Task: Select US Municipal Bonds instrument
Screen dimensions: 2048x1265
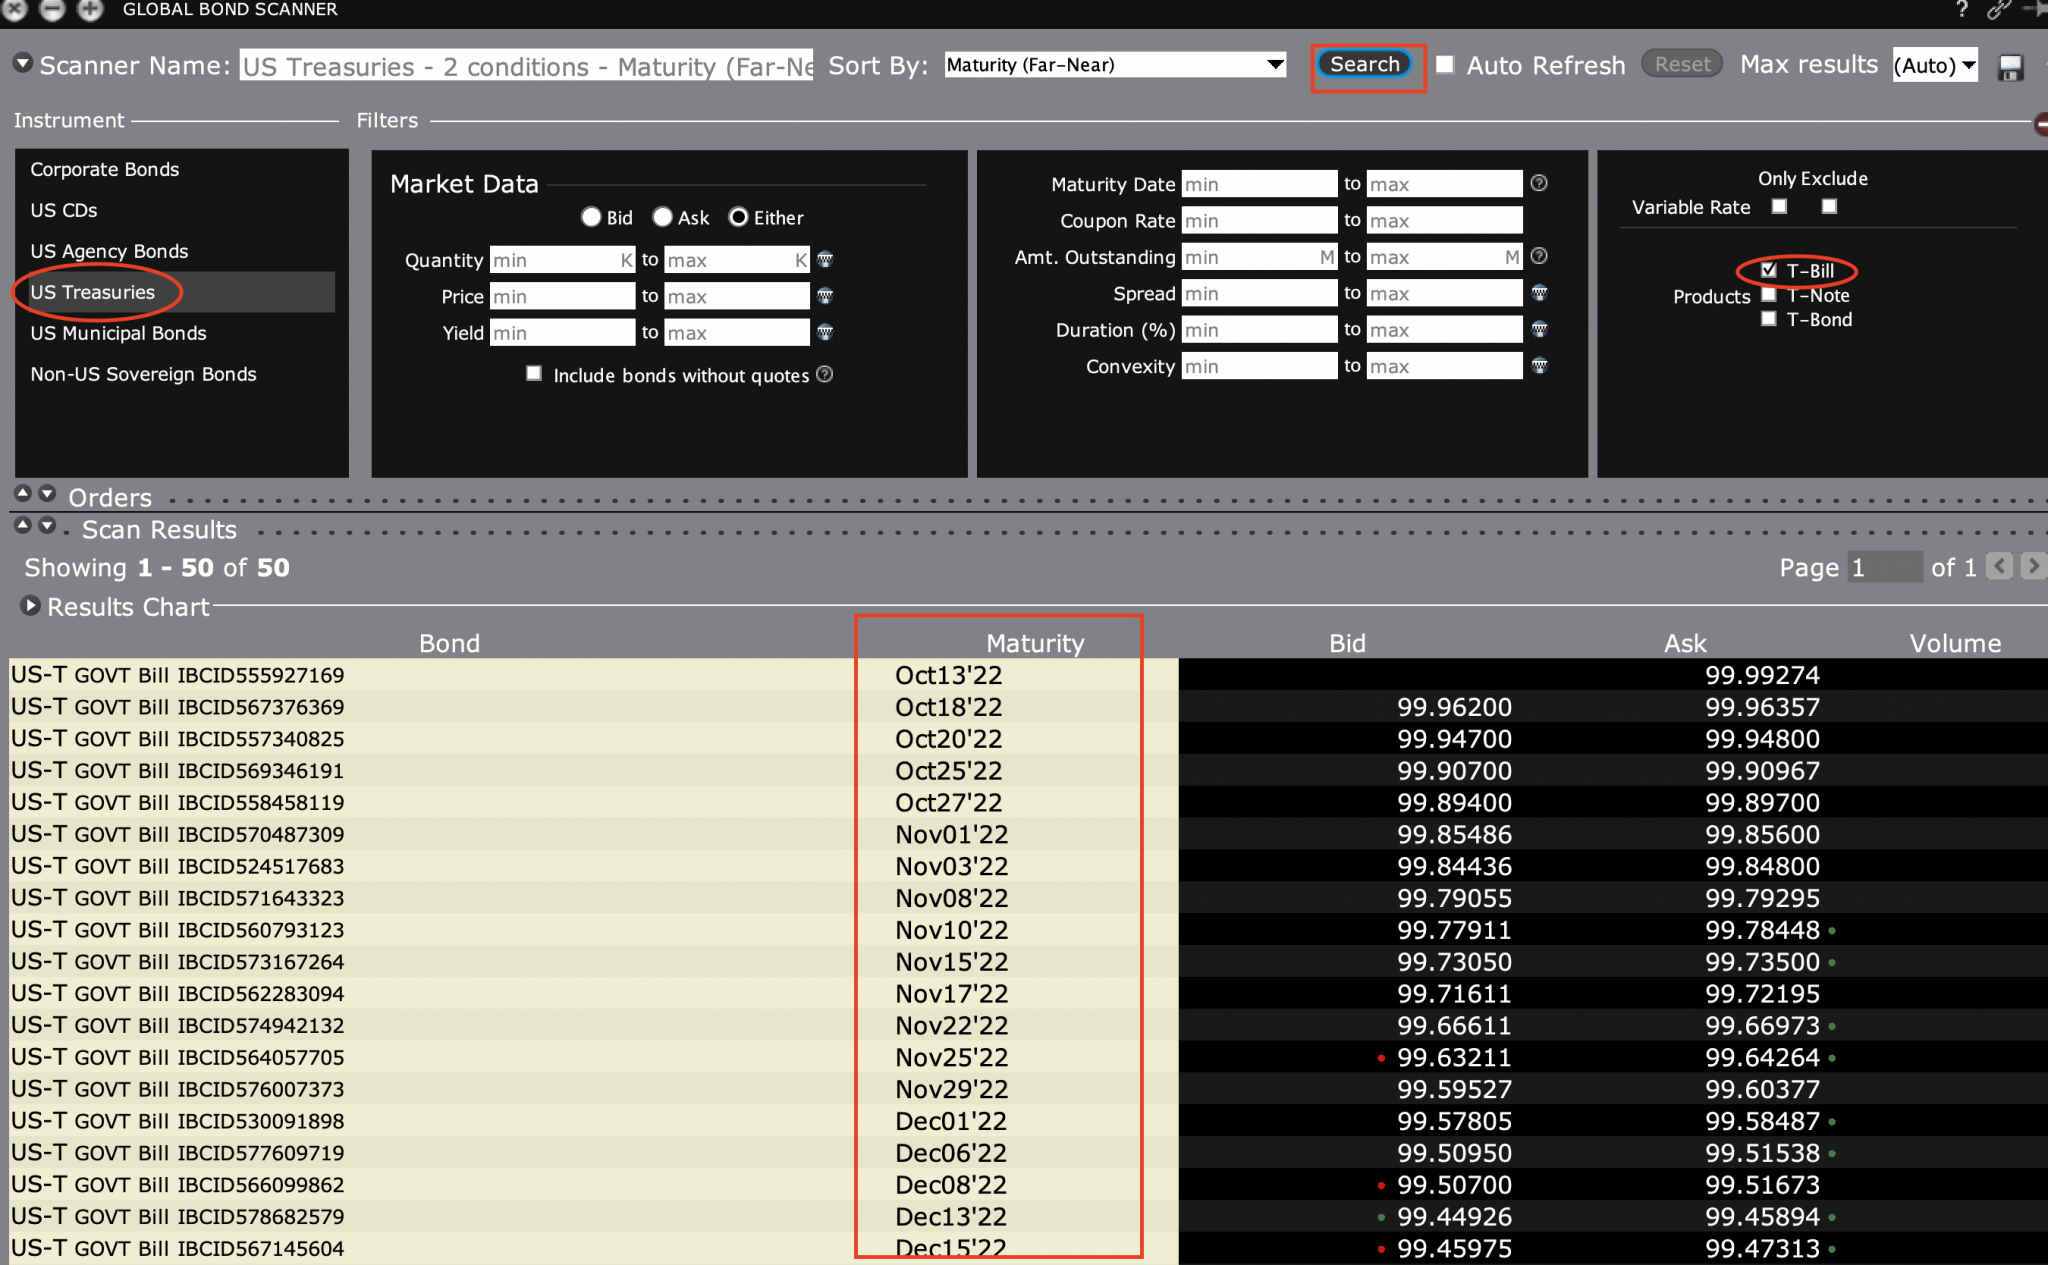Action: pyautogui.click(x=118, y=333)
